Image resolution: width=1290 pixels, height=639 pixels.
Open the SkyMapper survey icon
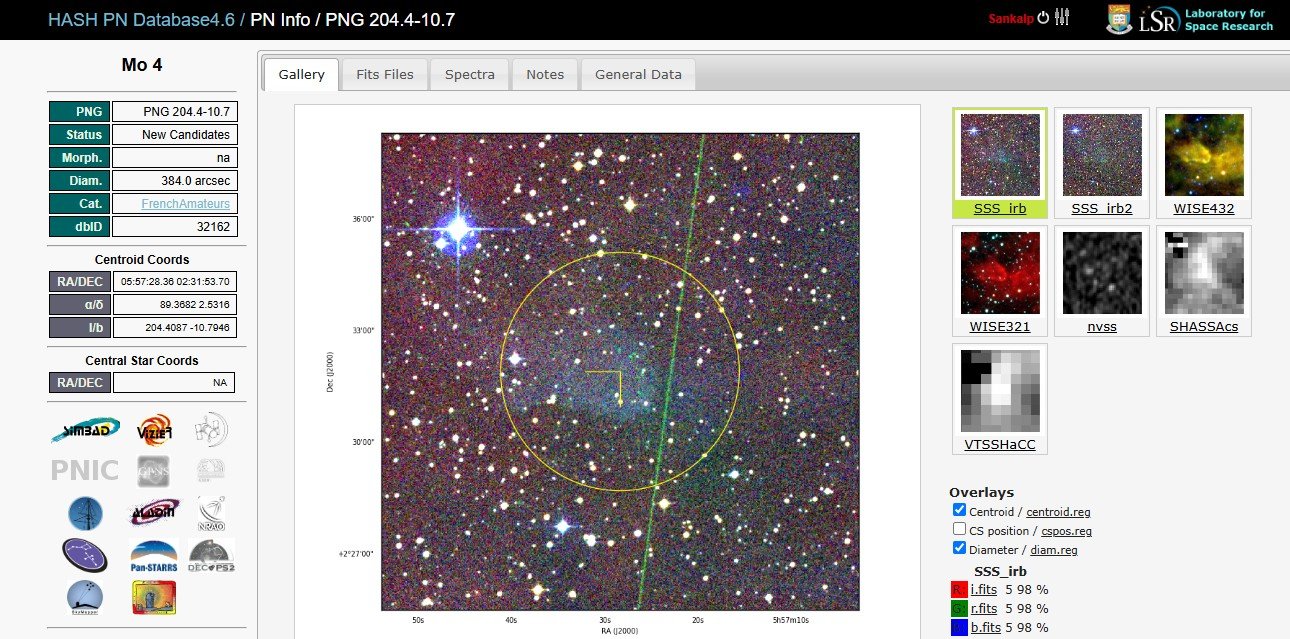pyautogui.click(x=86, y=596)
